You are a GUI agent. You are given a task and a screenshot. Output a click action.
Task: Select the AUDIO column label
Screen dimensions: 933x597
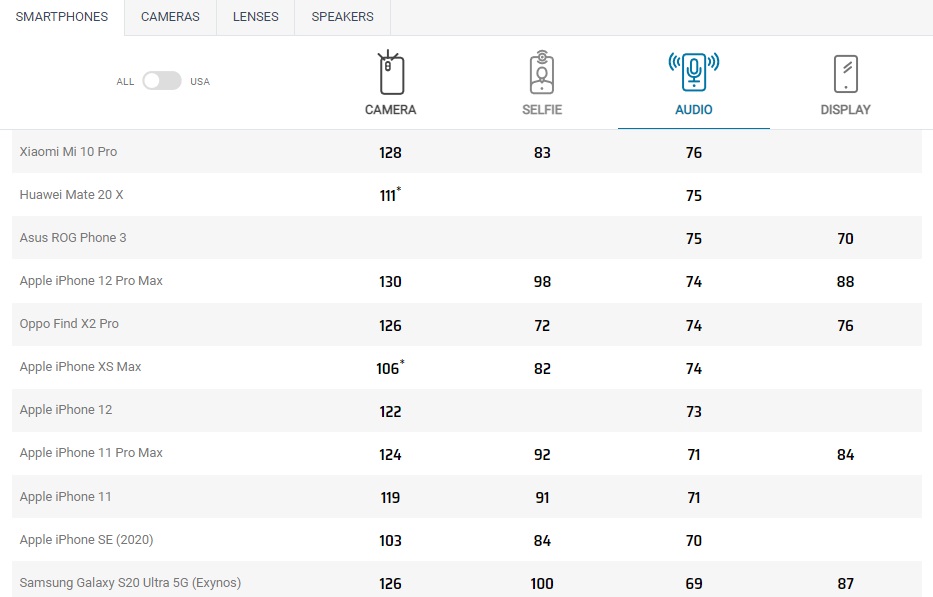click(x=693, y=110)
